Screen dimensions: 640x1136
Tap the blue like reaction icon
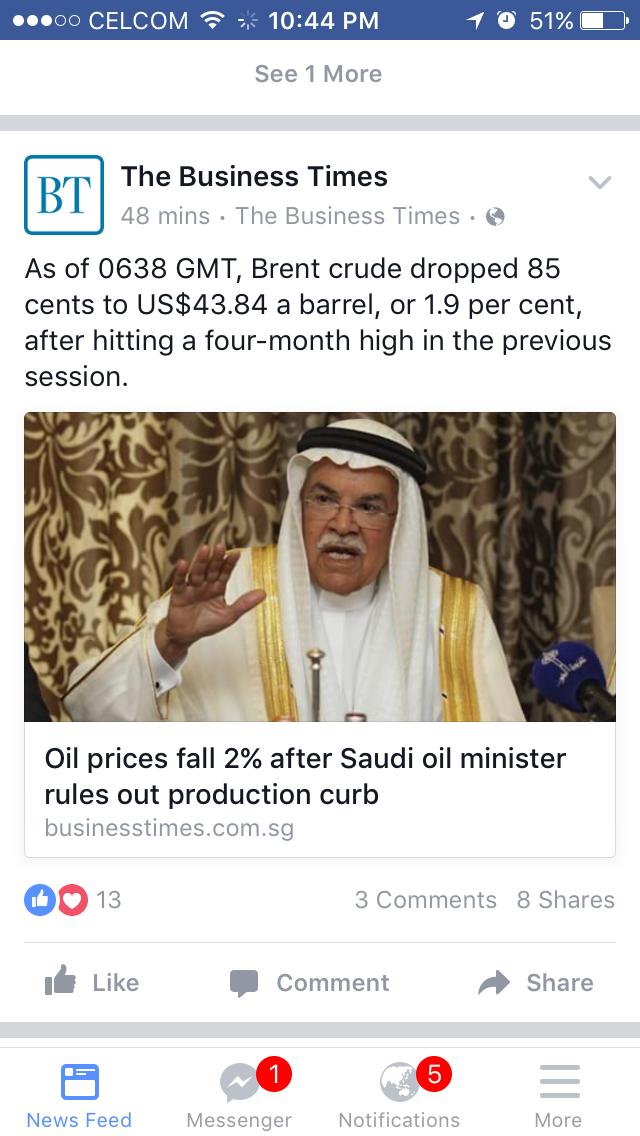pos(39,900)
